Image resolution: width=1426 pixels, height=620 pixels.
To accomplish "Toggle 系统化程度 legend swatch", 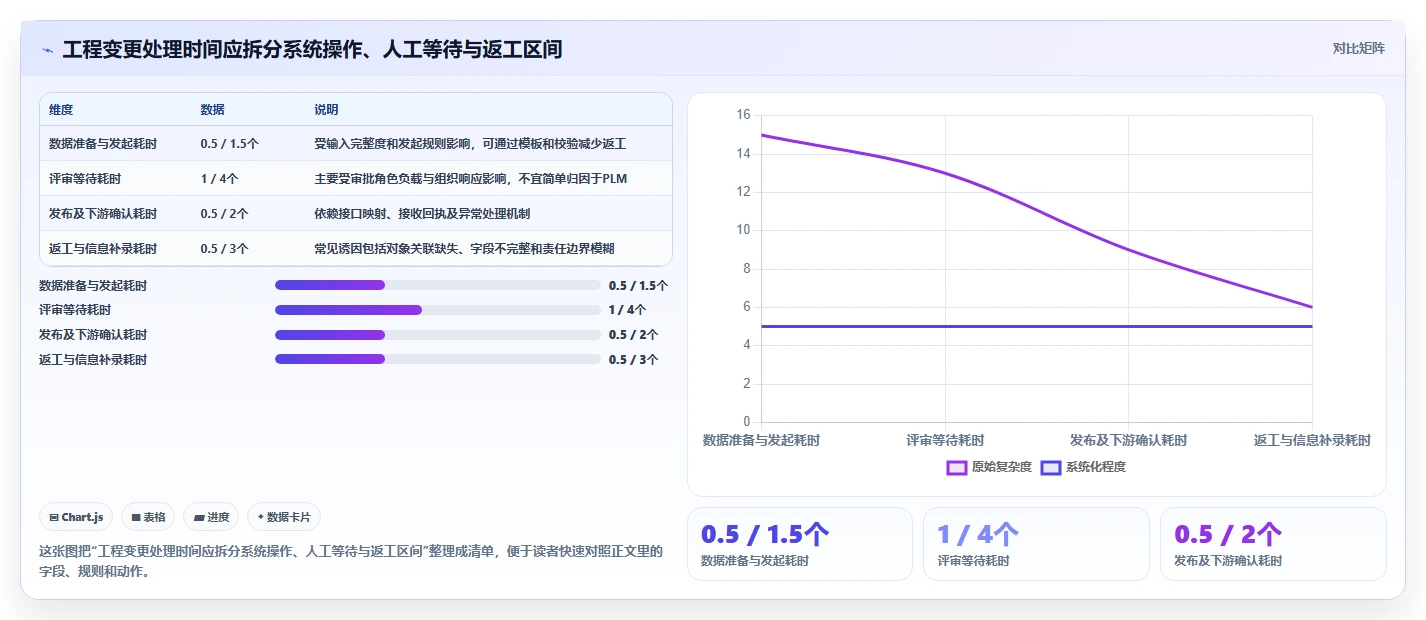I will [1051, 467].
